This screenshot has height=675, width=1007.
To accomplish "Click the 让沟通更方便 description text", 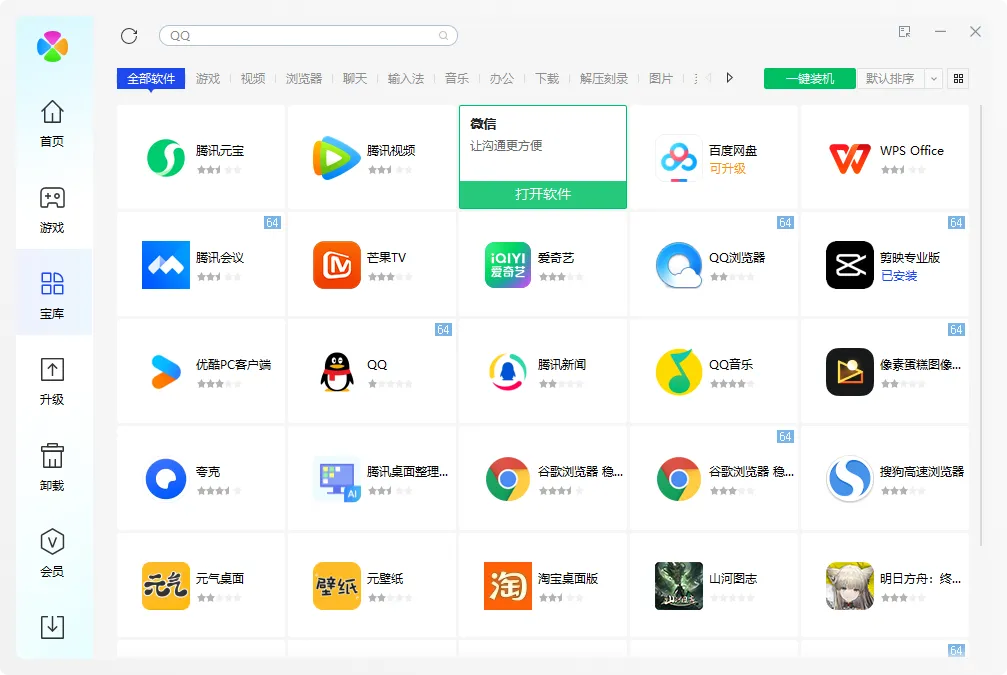I will (x=506, y=146).
